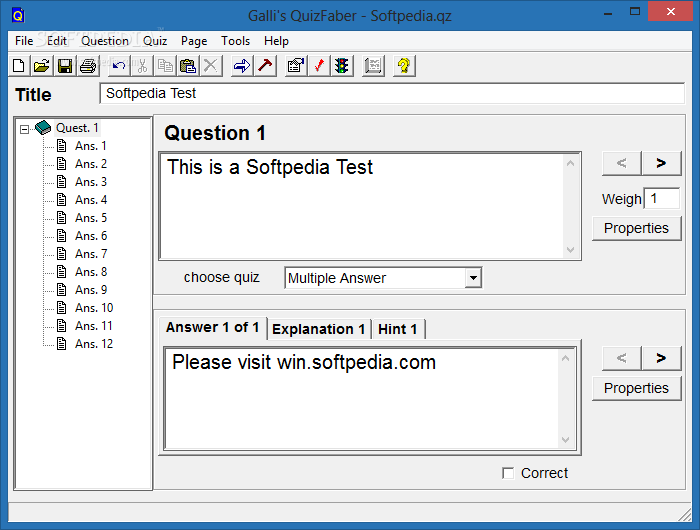Click into the answer text area
This screenshot has width=700, height=530.
(362, 399)
